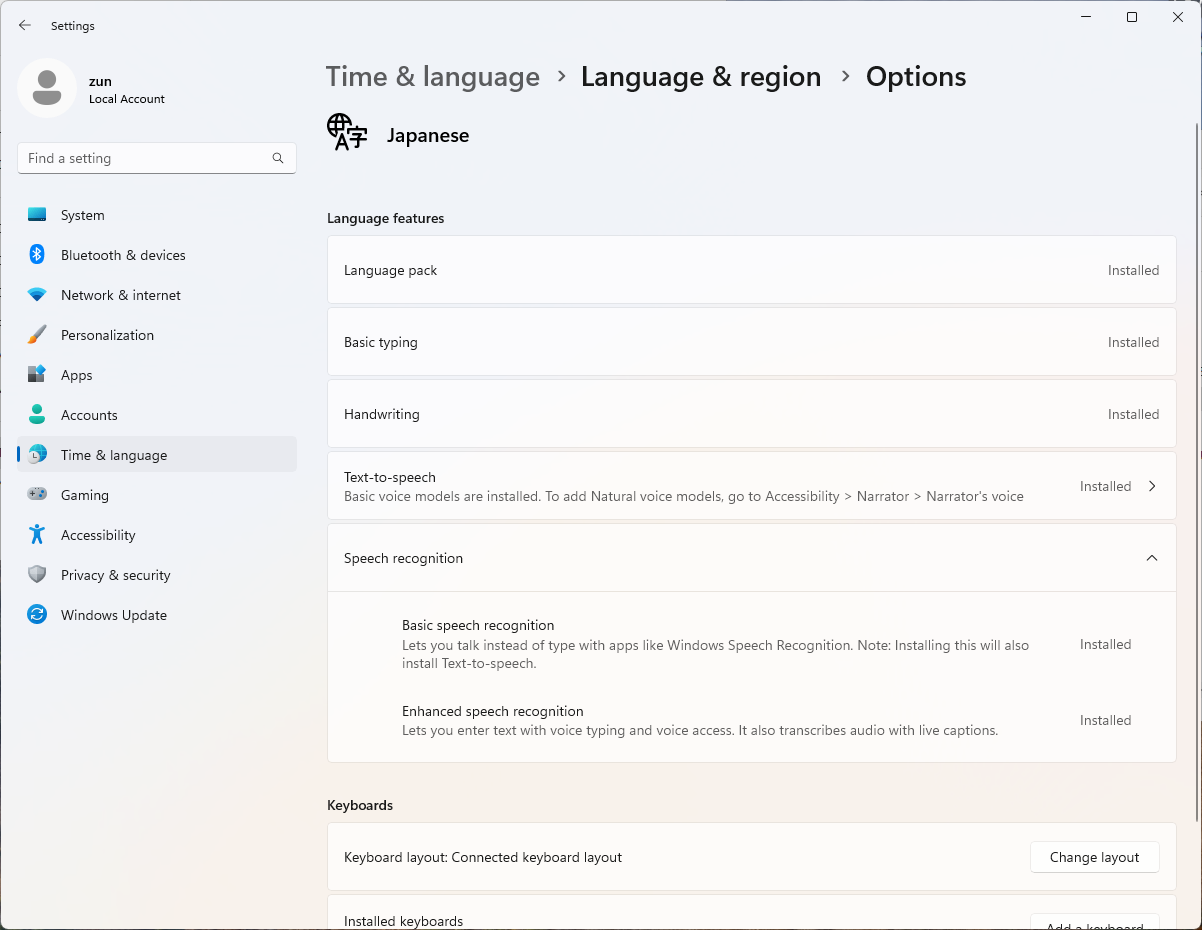Click the zun Local Account name

click(x=127, y=90)
